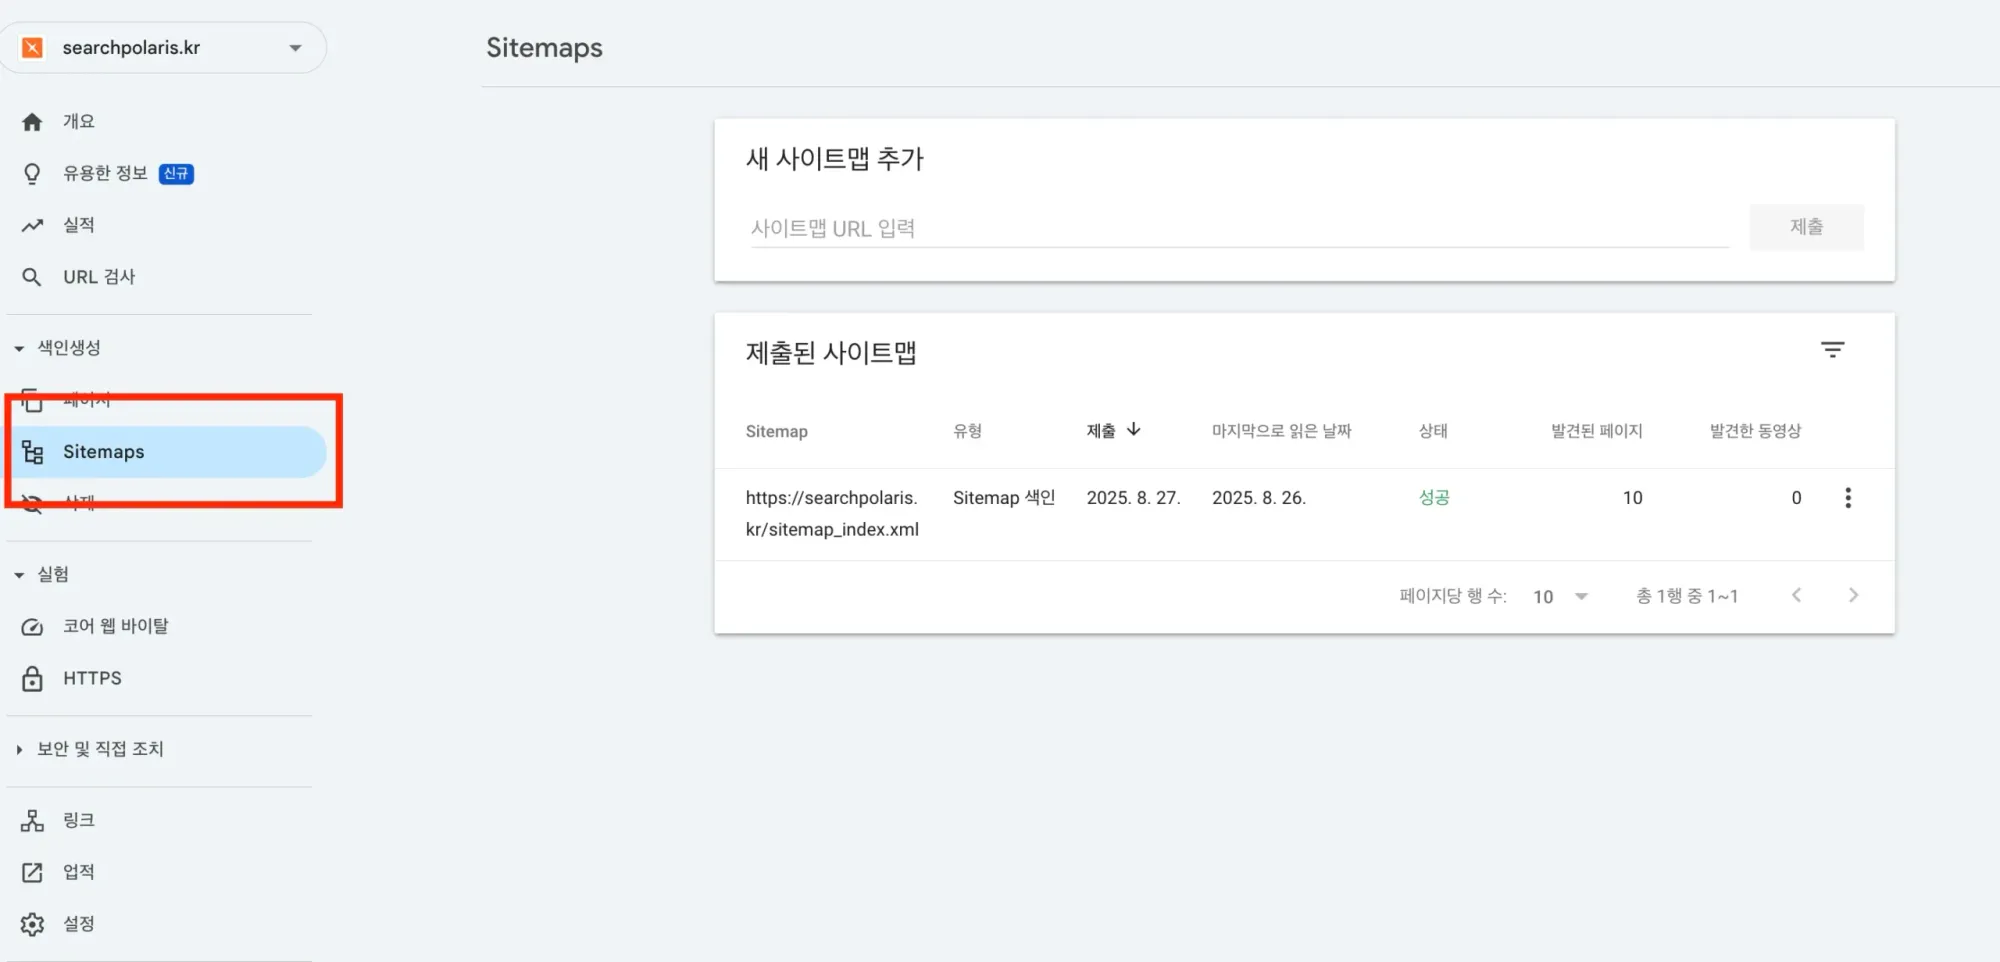Open the three-dot menu for sitemap_index.xml row

coord(1848,498)
